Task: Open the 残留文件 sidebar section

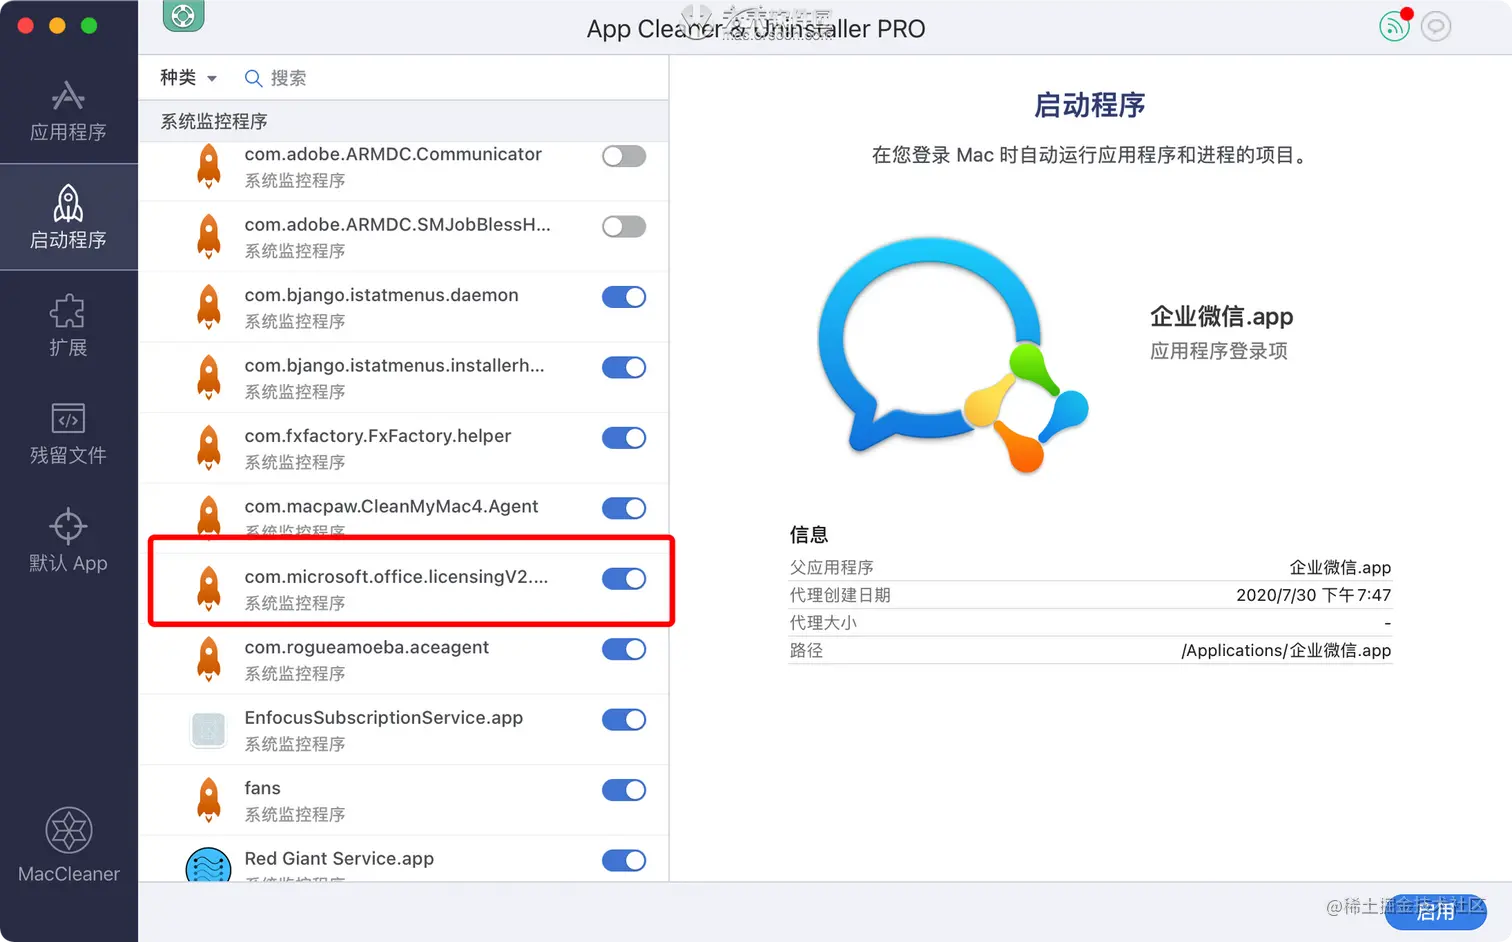Action: 68,434
